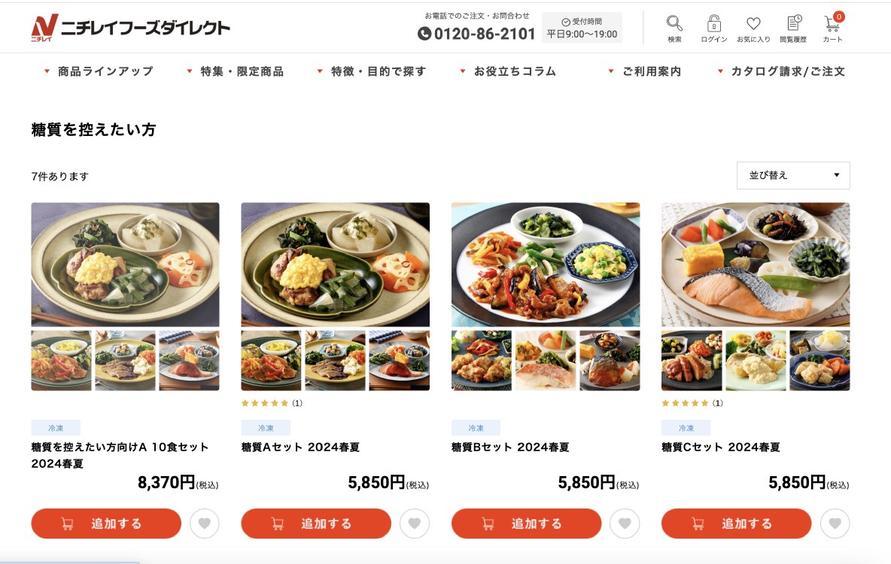Click the Nichirei Foods Direct logo
891x564 pixels.
point(131,27)
